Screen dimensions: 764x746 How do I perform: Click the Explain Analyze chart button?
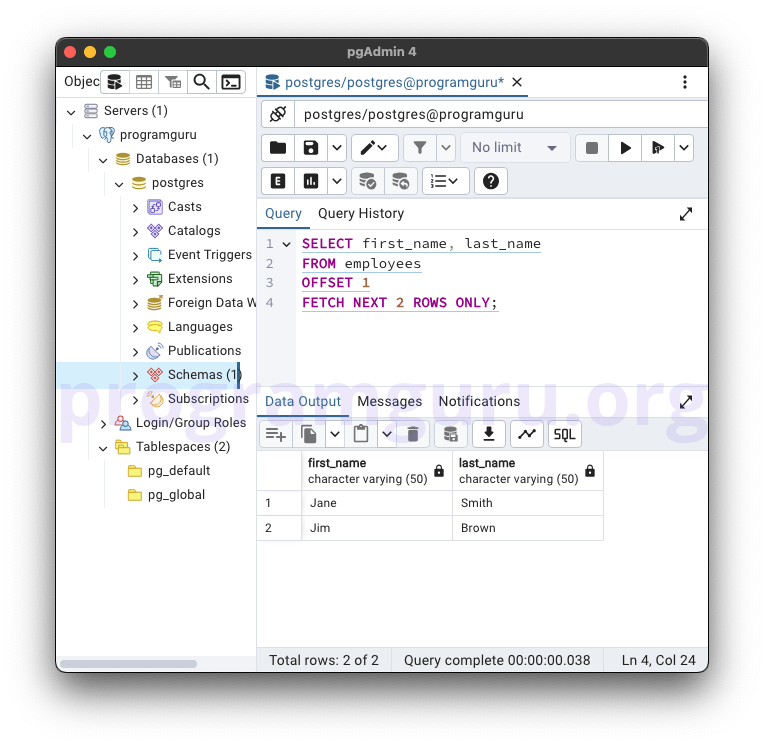tap(311, 182)
